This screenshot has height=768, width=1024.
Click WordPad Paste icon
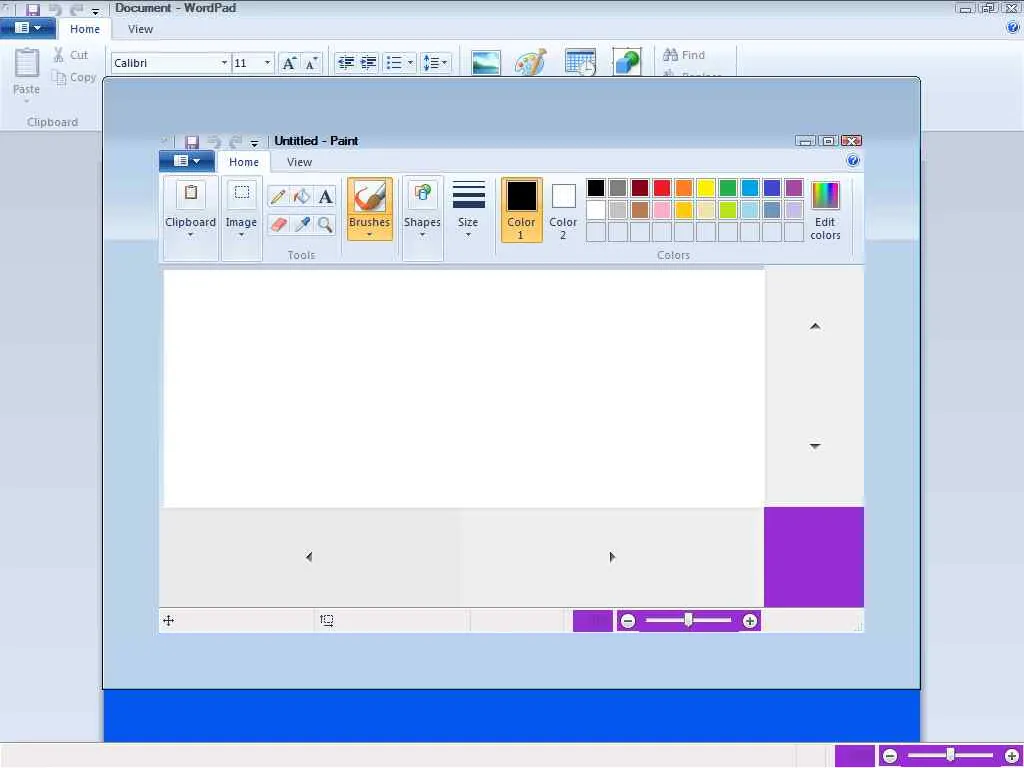click(x=27, y=64)
